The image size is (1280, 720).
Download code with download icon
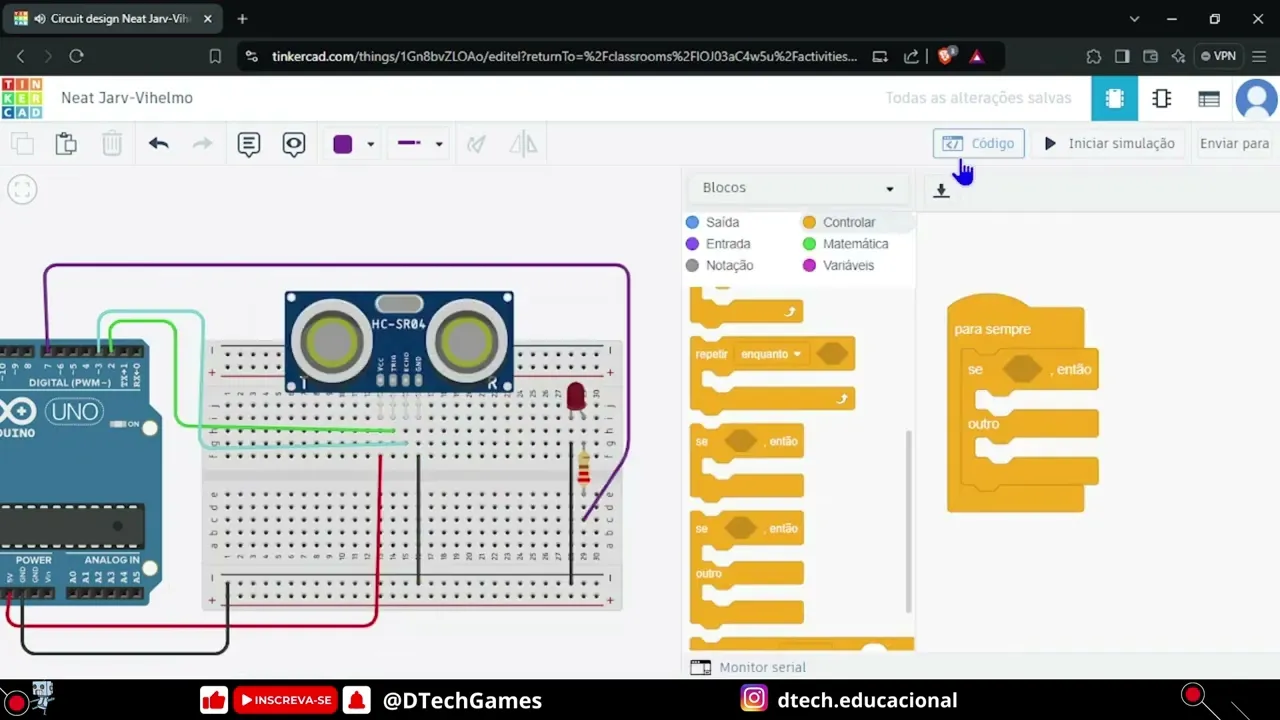click(x=941, y=190)
